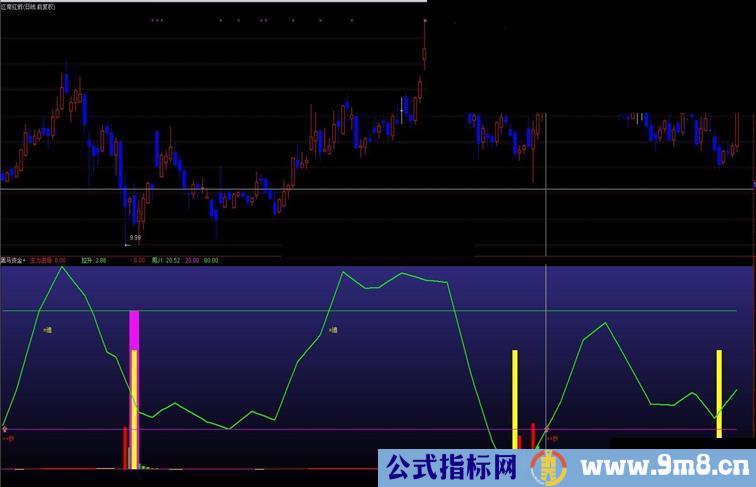This screenshot has height=487, width=756.
Task: Click the white candle before the price surge
Action: tap(404, 107)
